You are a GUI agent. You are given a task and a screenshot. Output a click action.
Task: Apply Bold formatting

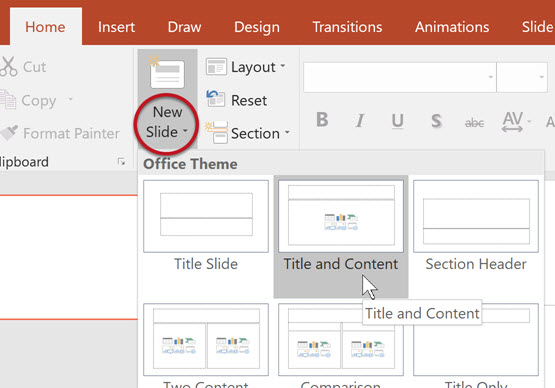pyautogui.click(x=322, y=120)
